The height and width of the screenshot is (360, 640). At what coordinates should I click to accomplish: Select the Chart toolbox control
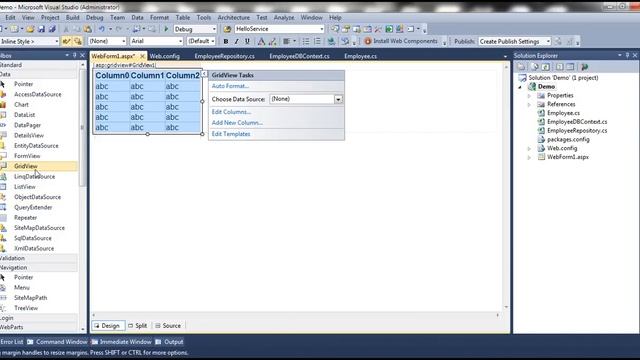(21, 104)
